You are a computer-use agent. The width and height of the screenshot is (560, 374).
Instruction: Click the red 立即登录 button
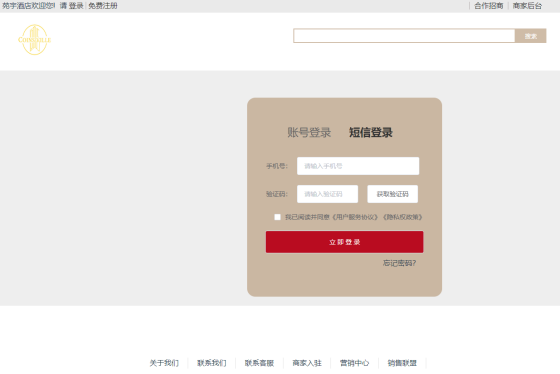pos(344,242)
